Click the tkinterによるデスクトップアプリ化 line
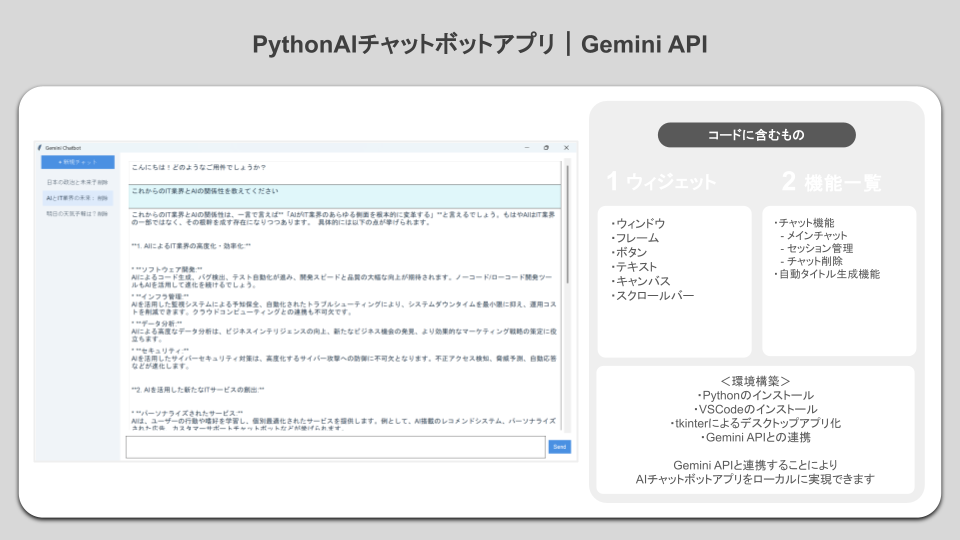 (x=756, y=424)
